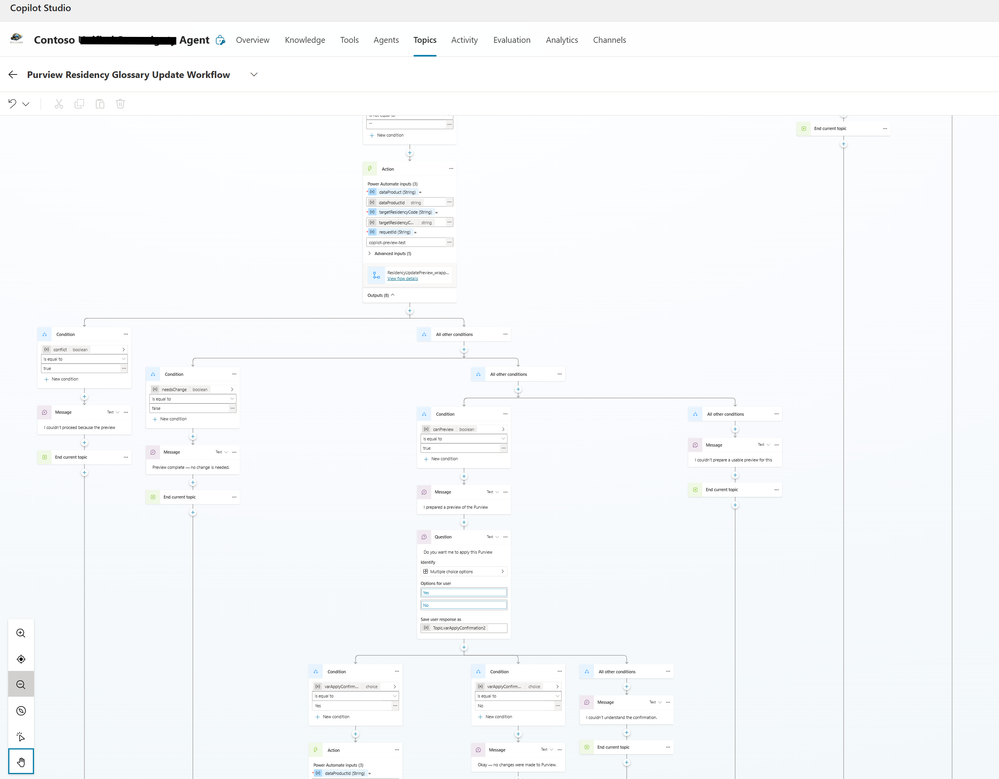Image resolution: width=999 pixels, height=779 pixels.
Task: Switch to the Agents tab
Action: [386, 39]
